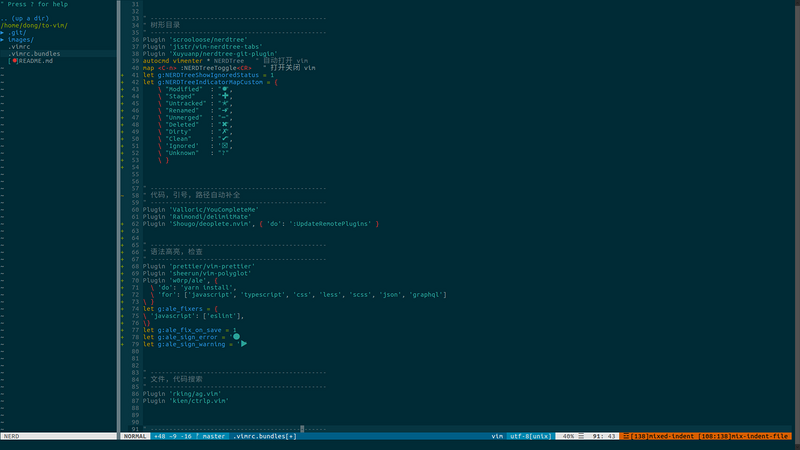Click the 'vim' filetype in the statusline

497,436
